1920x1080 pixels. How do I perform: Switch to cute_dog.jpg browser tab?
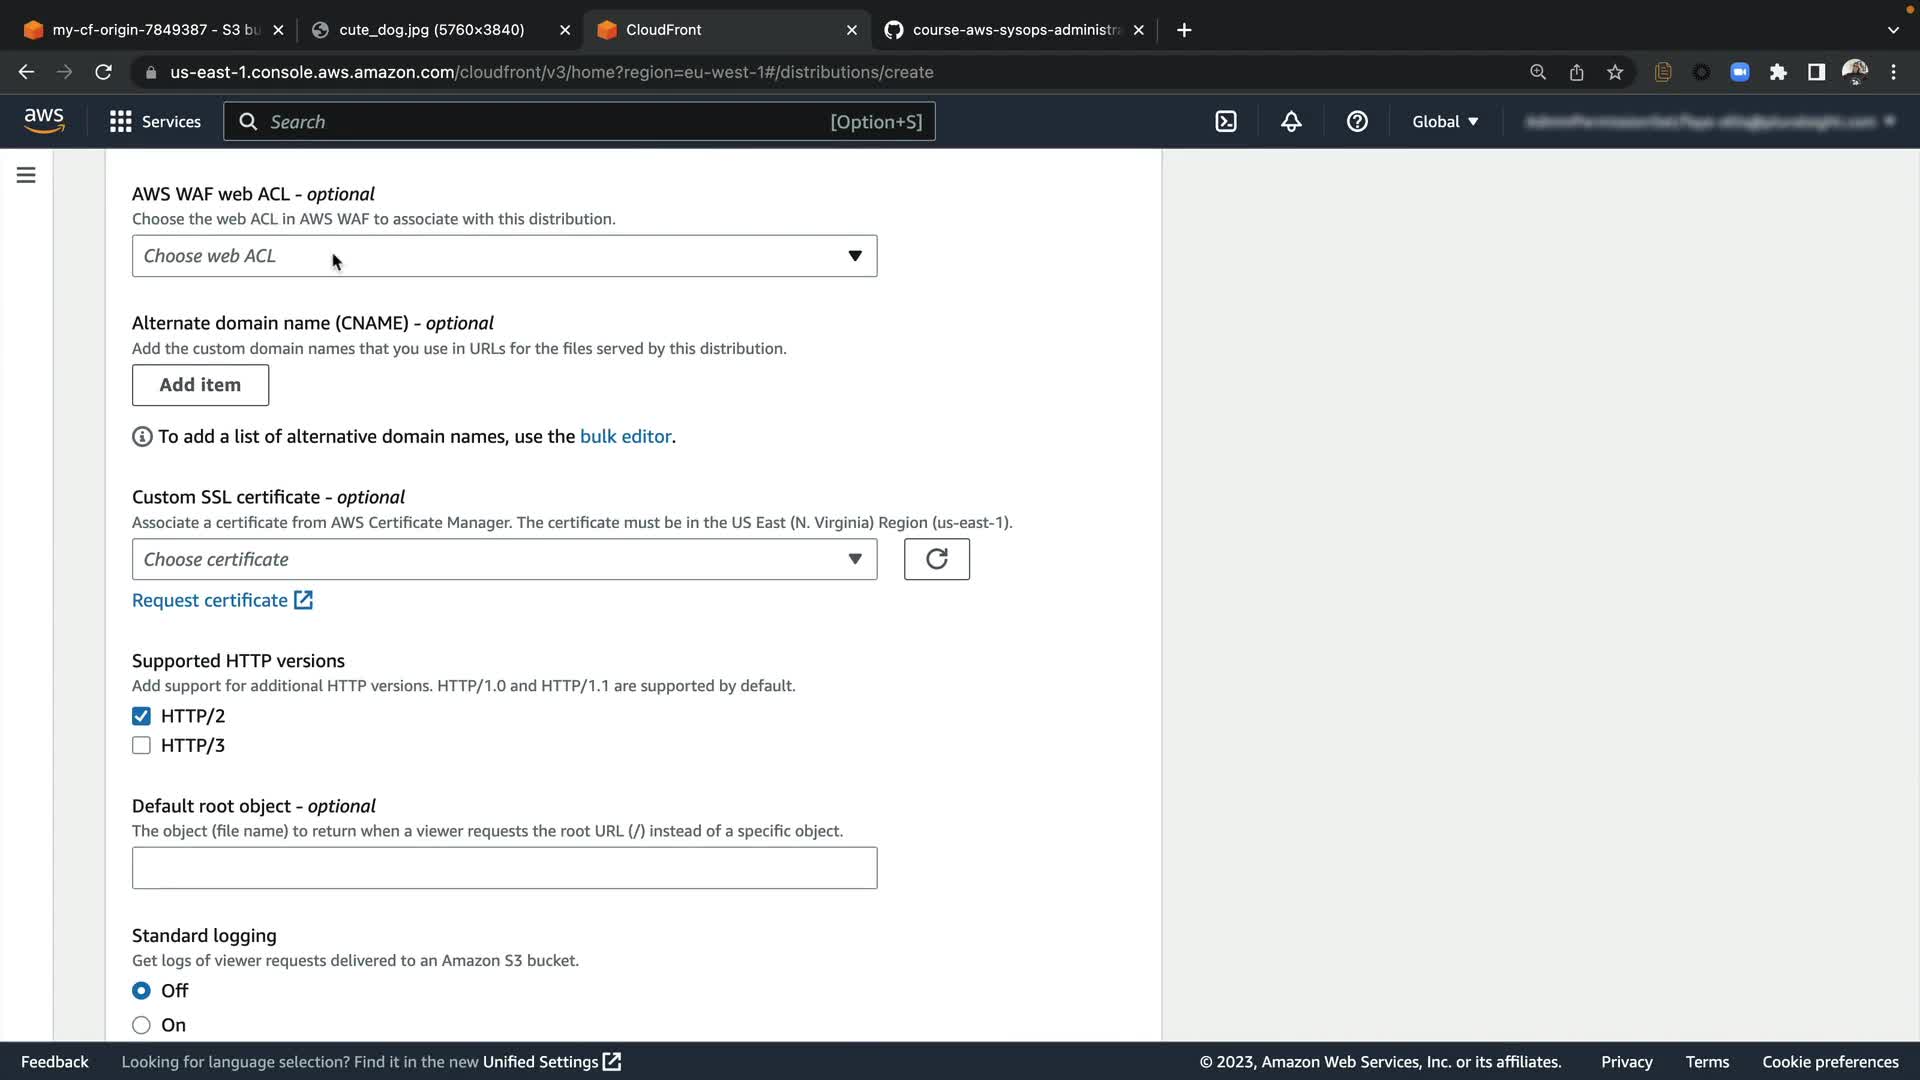(431, 30)
